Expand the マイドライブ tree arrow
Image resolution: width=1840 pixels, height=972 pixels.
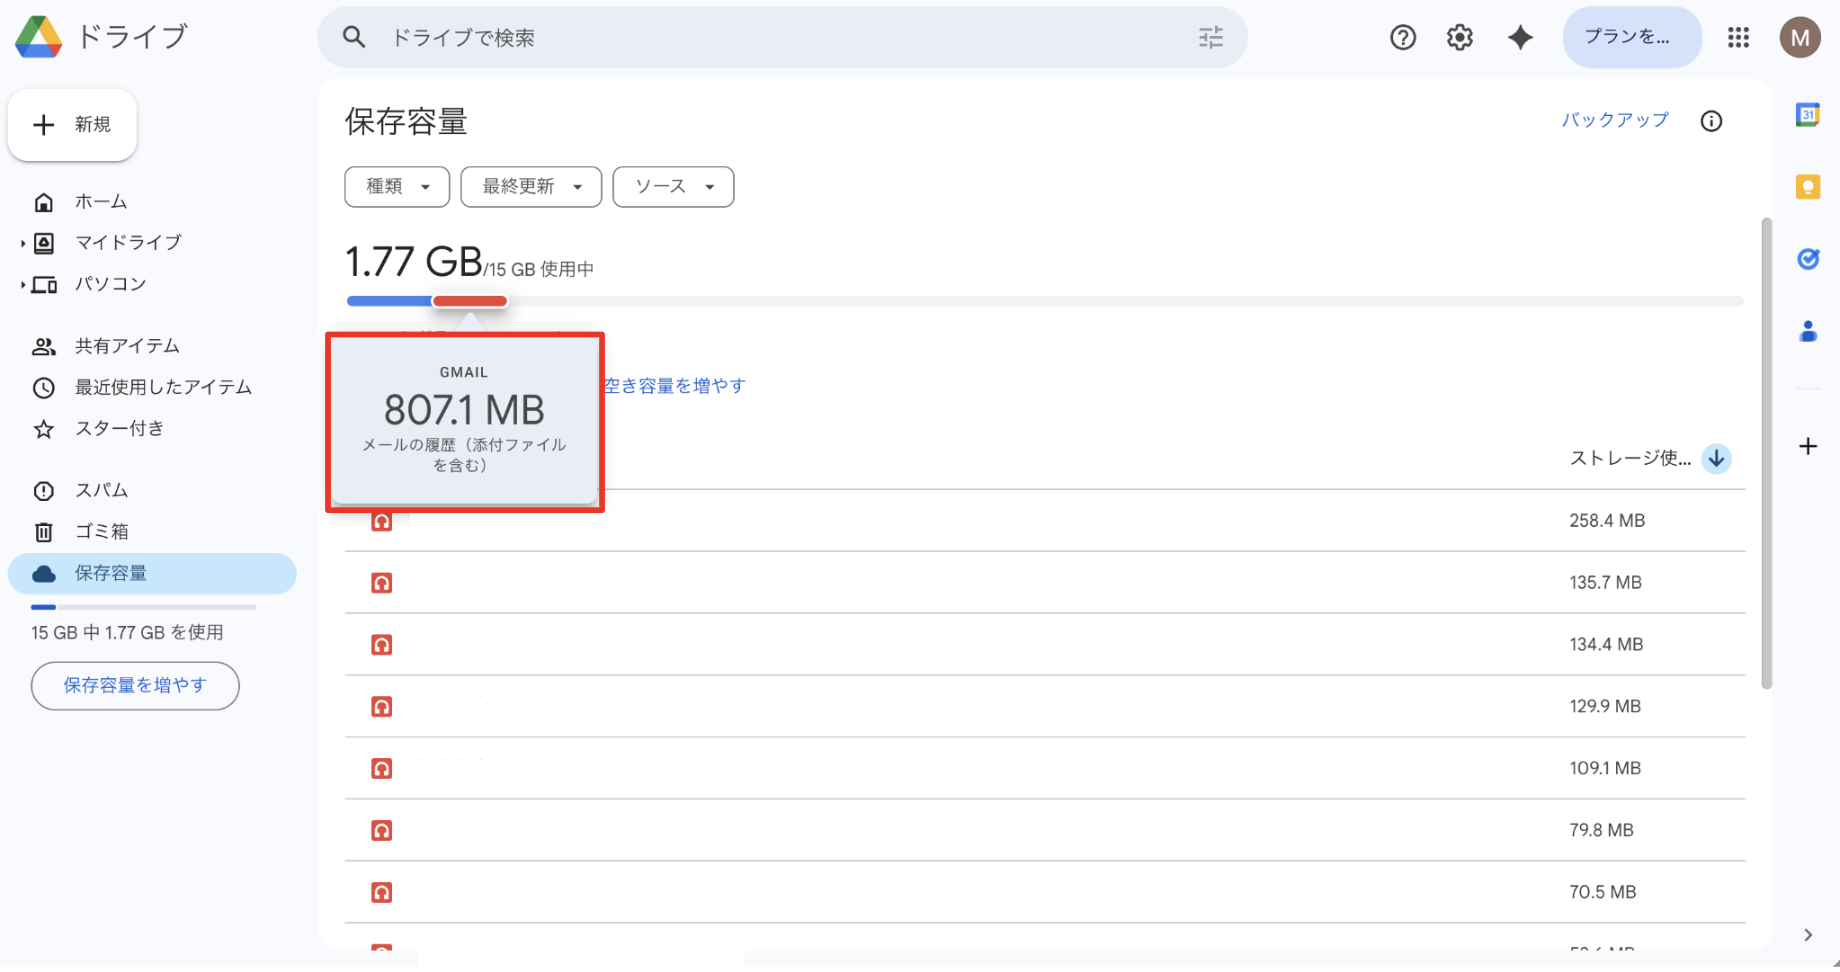click(22, 243)
